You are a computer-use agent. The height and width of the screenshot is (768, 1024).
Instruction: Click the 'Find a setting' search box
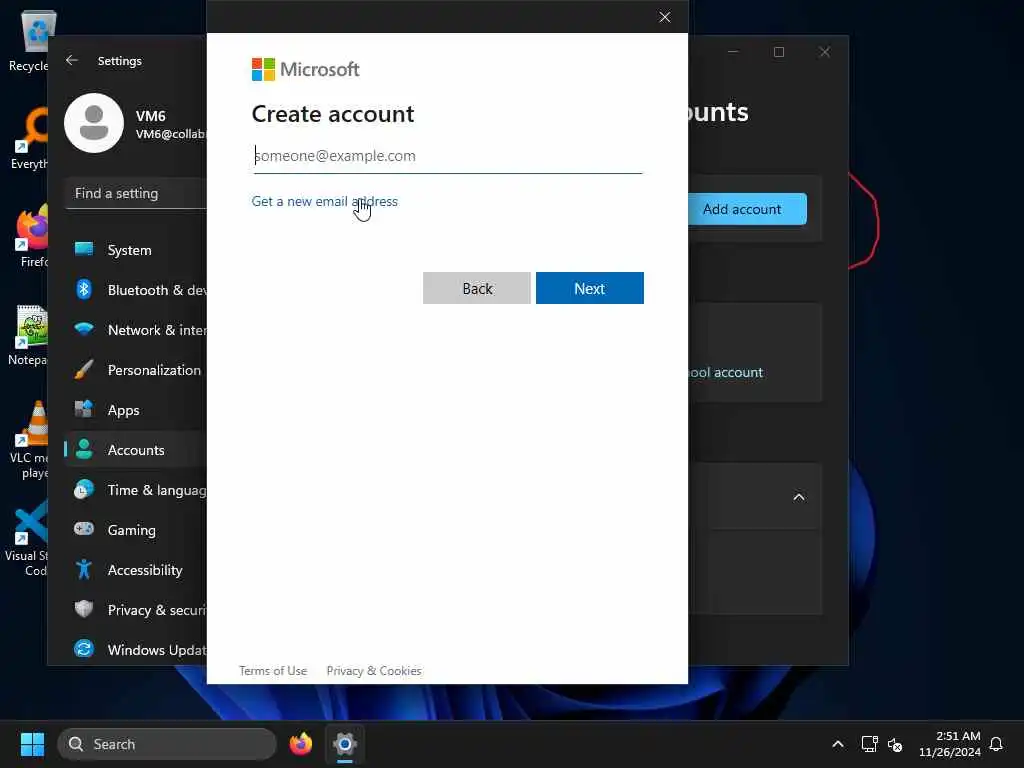point(136,193)
